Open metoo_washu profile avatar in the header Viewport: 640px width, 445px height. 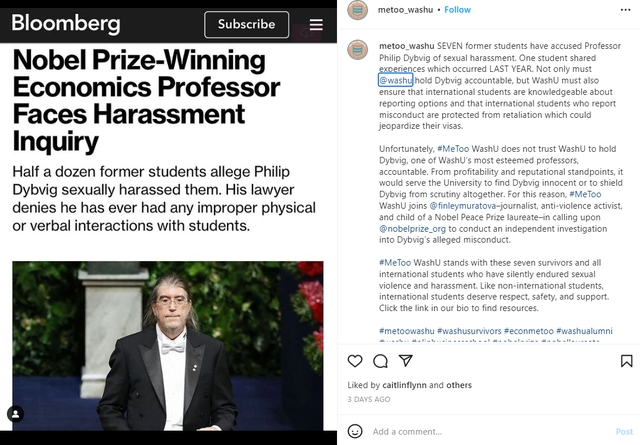pyautogui.click(x=358, y=10)
